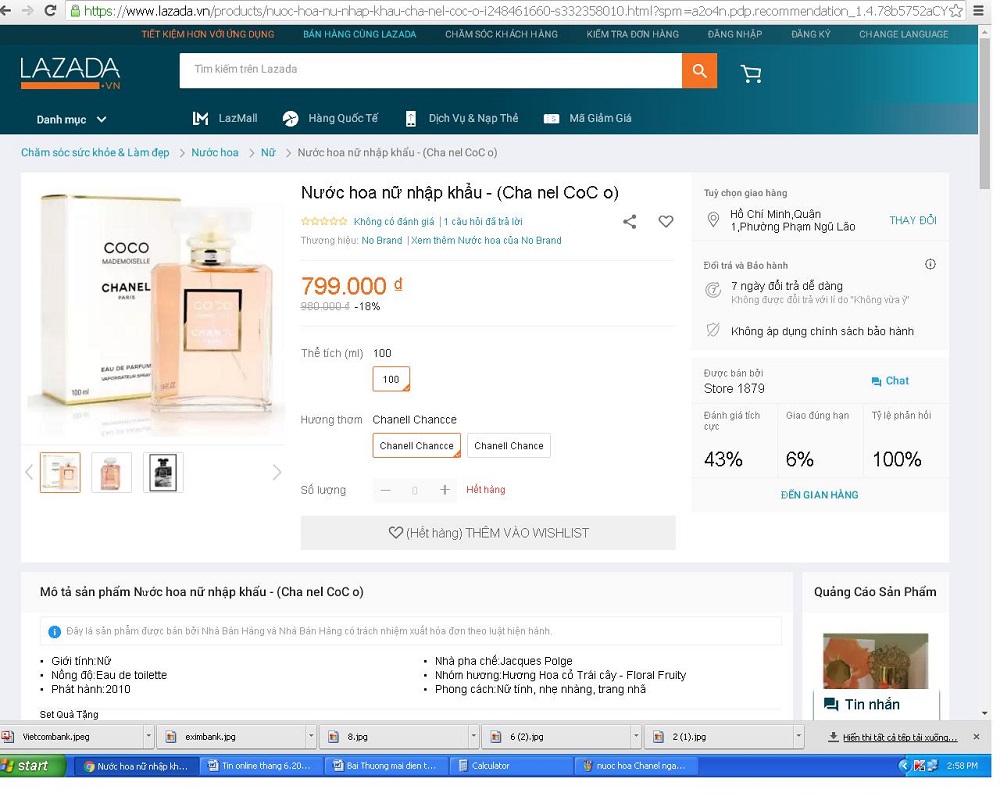1000x800 pixels.
Task: Reload the page in browser
Action: 50,10
